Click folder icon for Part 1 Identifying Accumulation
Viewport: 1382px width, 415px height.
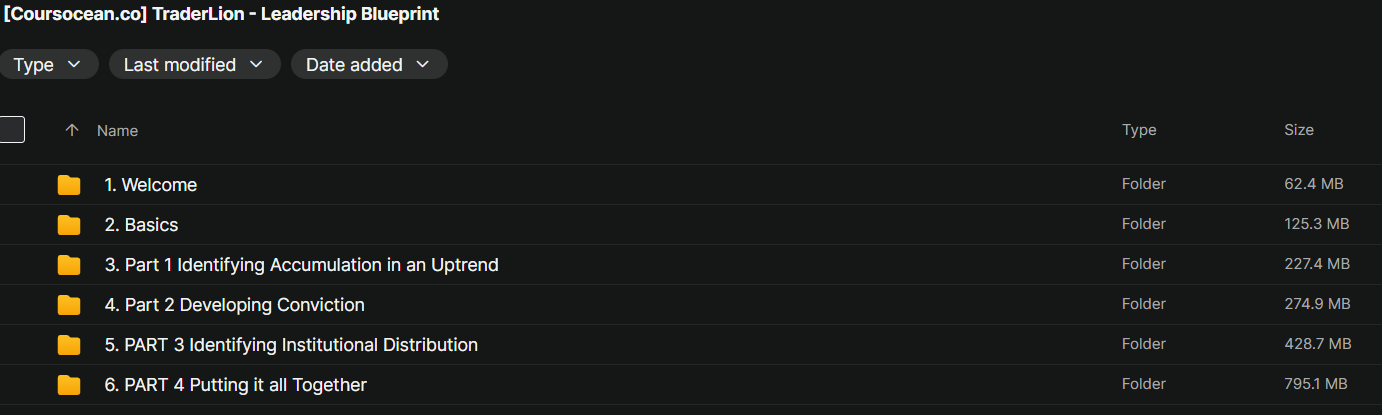(x=69, y=265)
